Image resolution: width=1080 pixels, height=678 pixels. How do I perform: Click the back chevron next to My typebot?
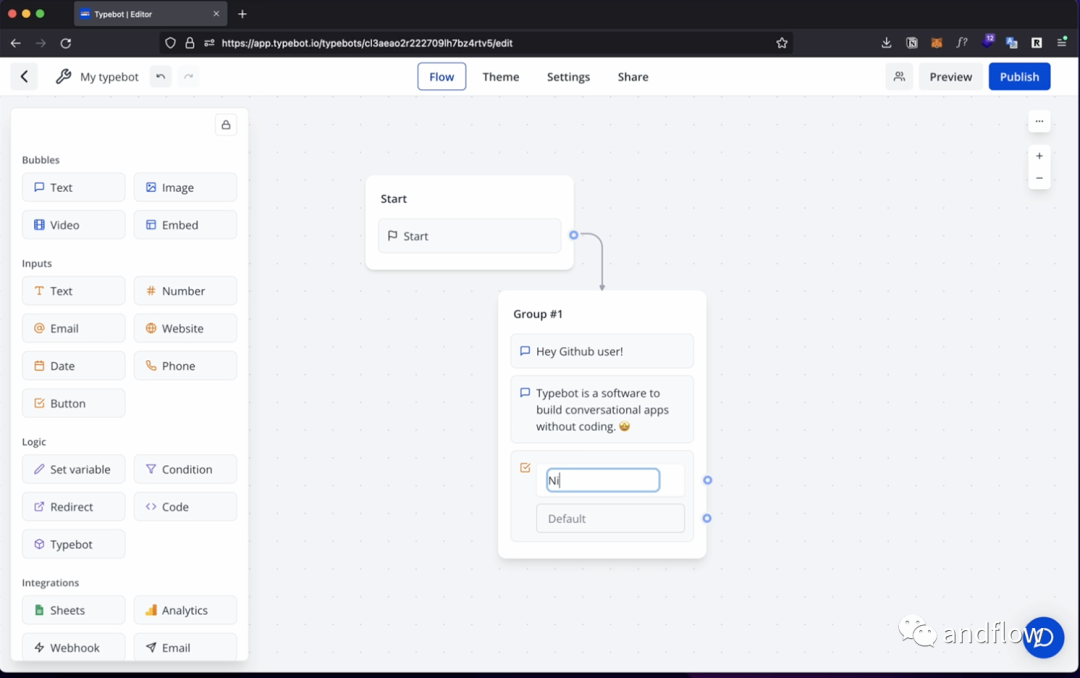coord(24,76)
